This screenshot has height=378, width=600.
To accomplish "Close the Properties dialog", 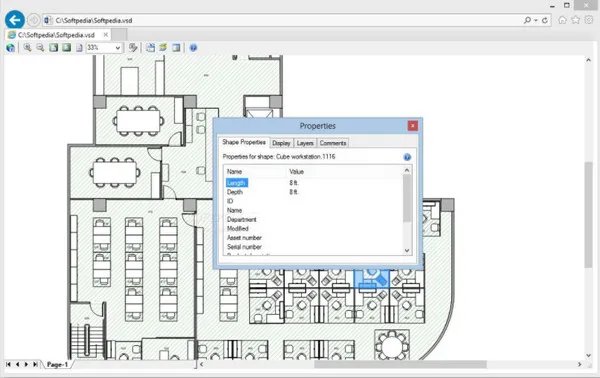I will coord(412,126).
